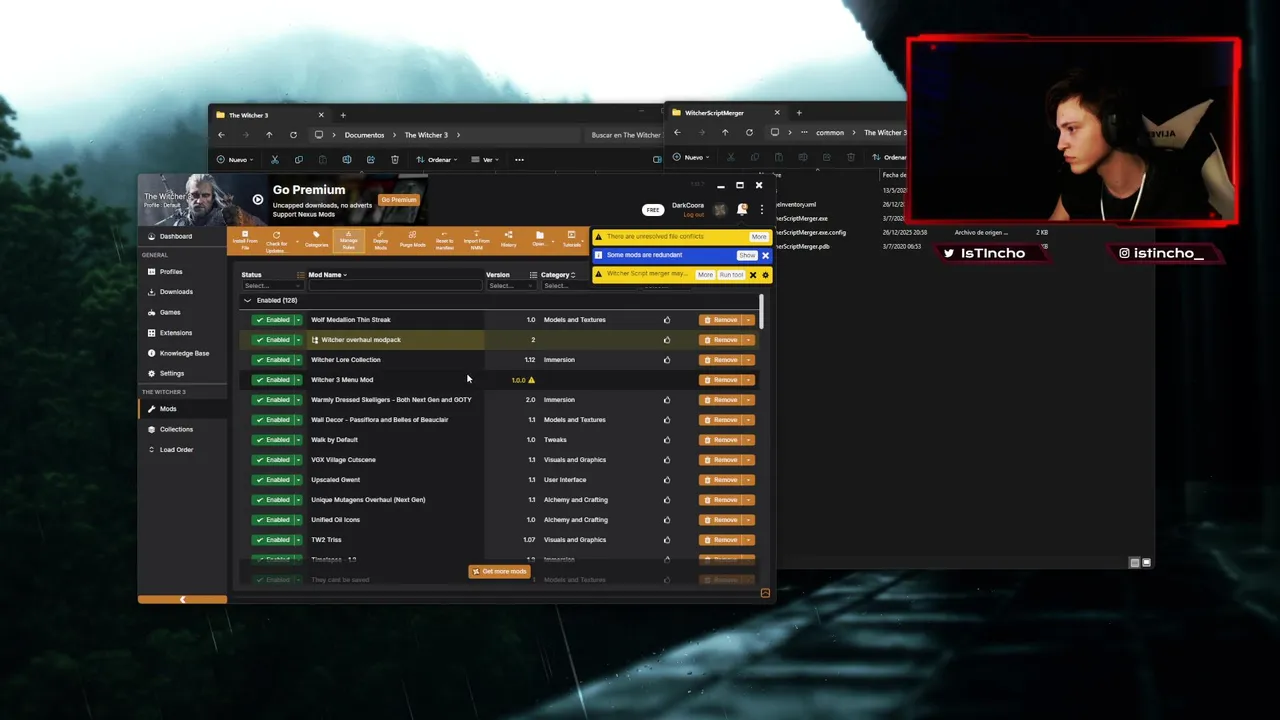The image size is (1280, 720).
Task: Endorse Walk by Default mod
Action: pos(667,440)
